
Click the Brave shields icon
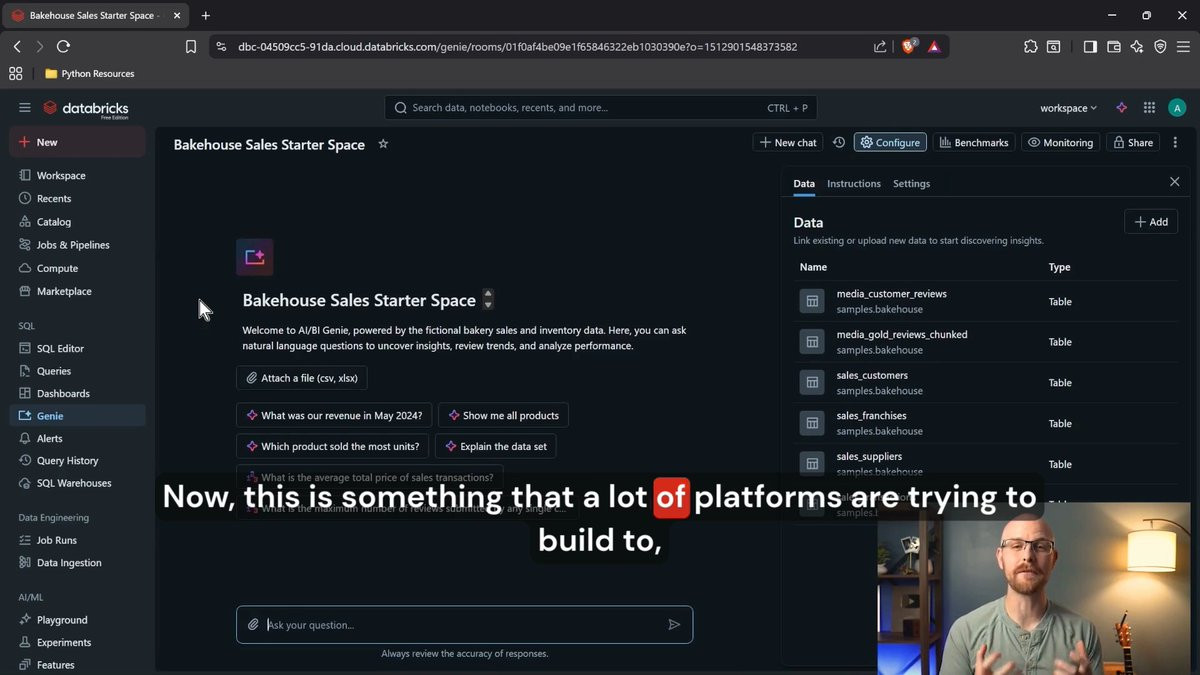coord(909,46)
